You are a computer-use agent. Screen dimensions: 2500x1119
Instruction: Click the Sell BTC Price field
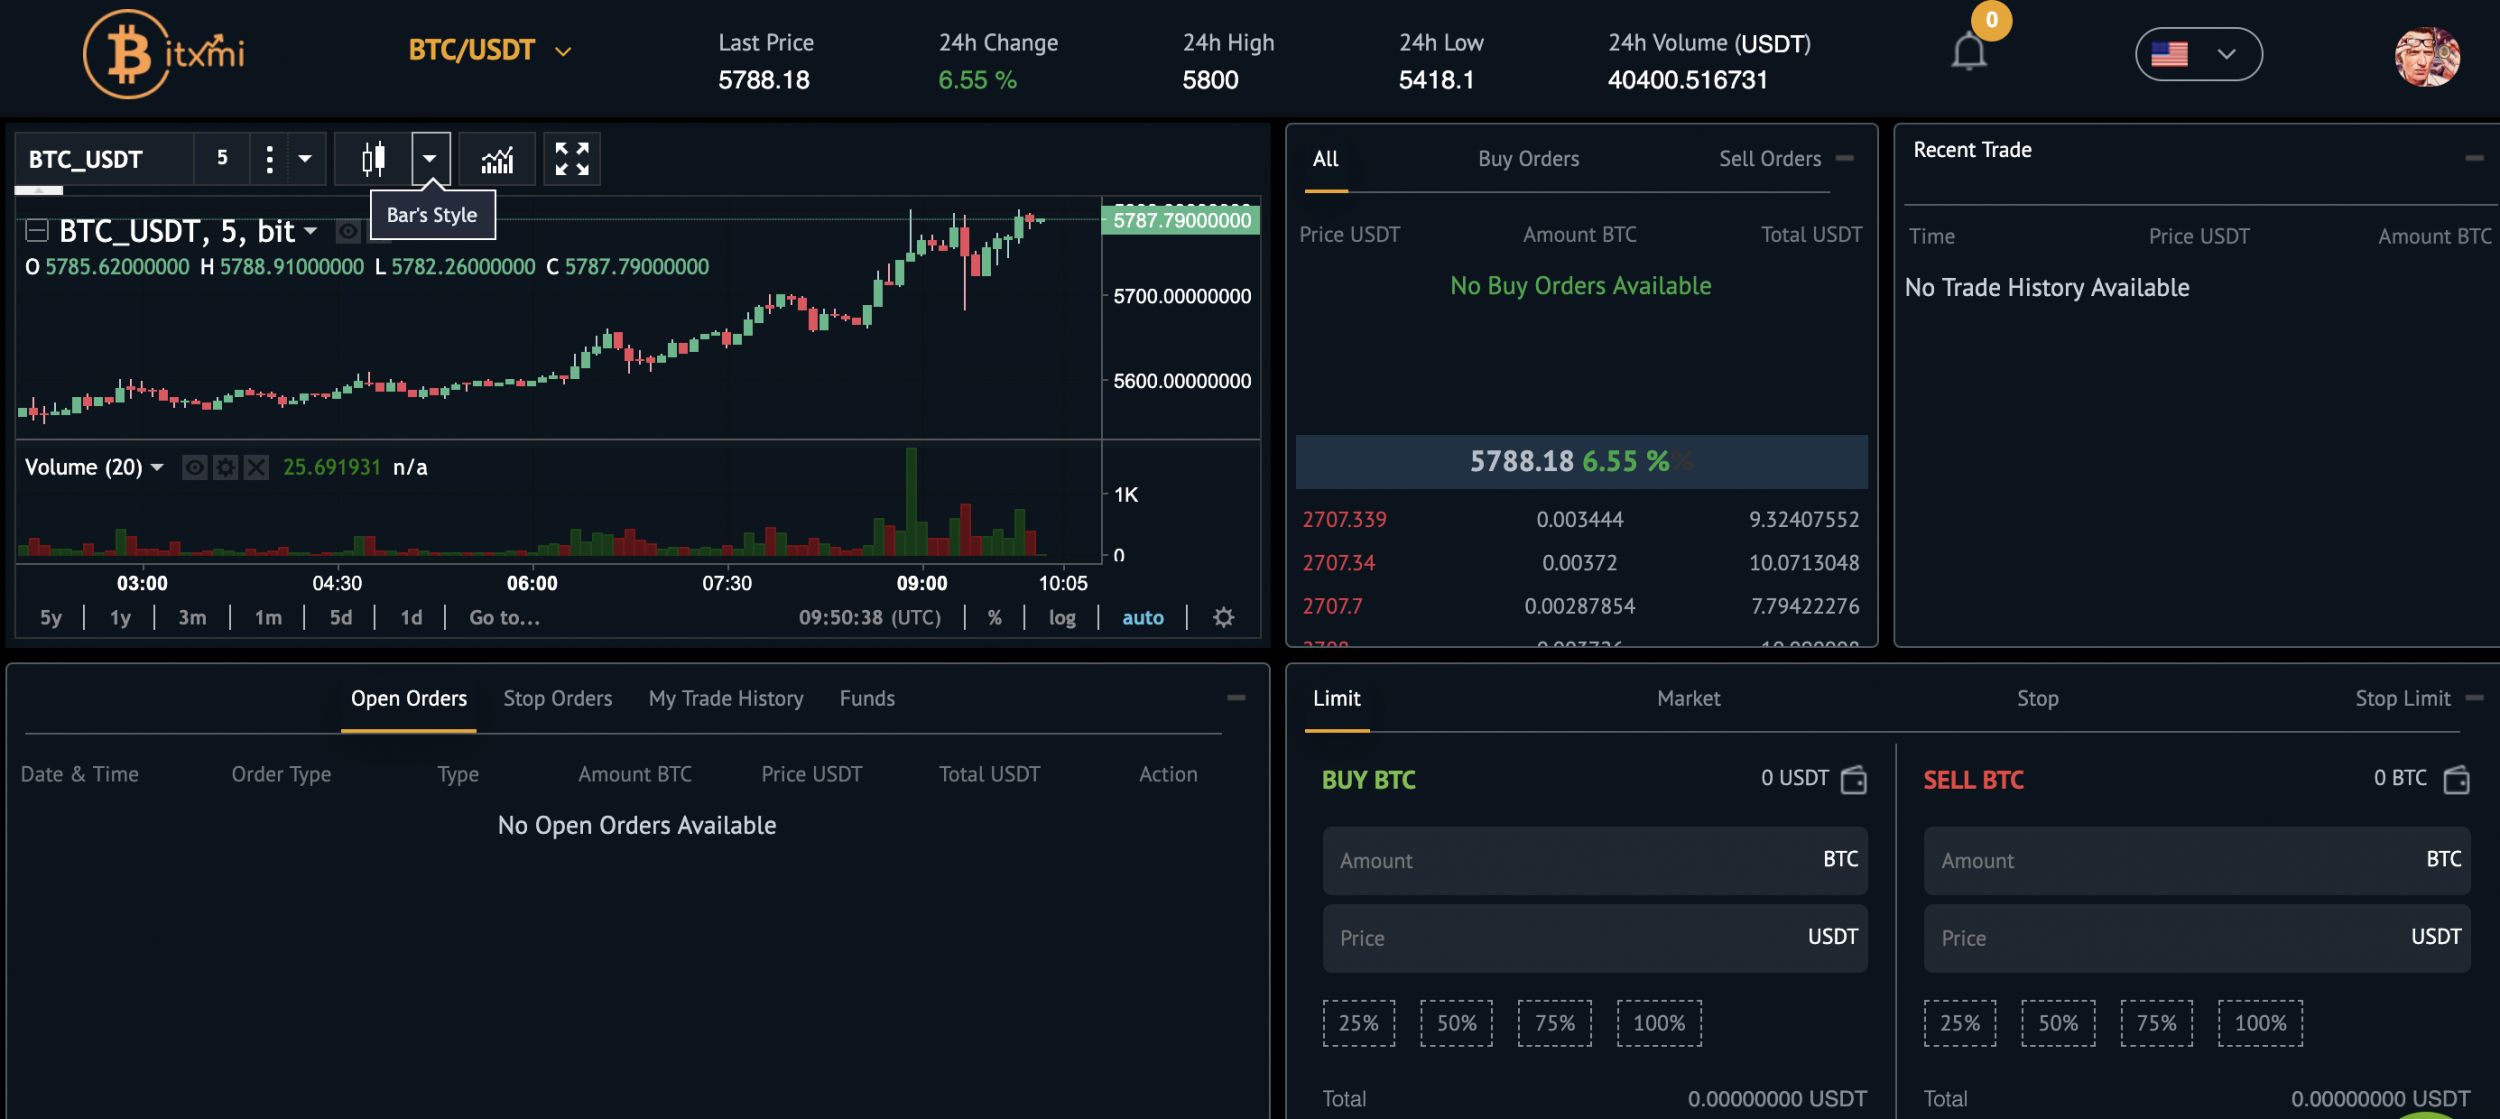pyautogui.click(x=2197, y=938)
